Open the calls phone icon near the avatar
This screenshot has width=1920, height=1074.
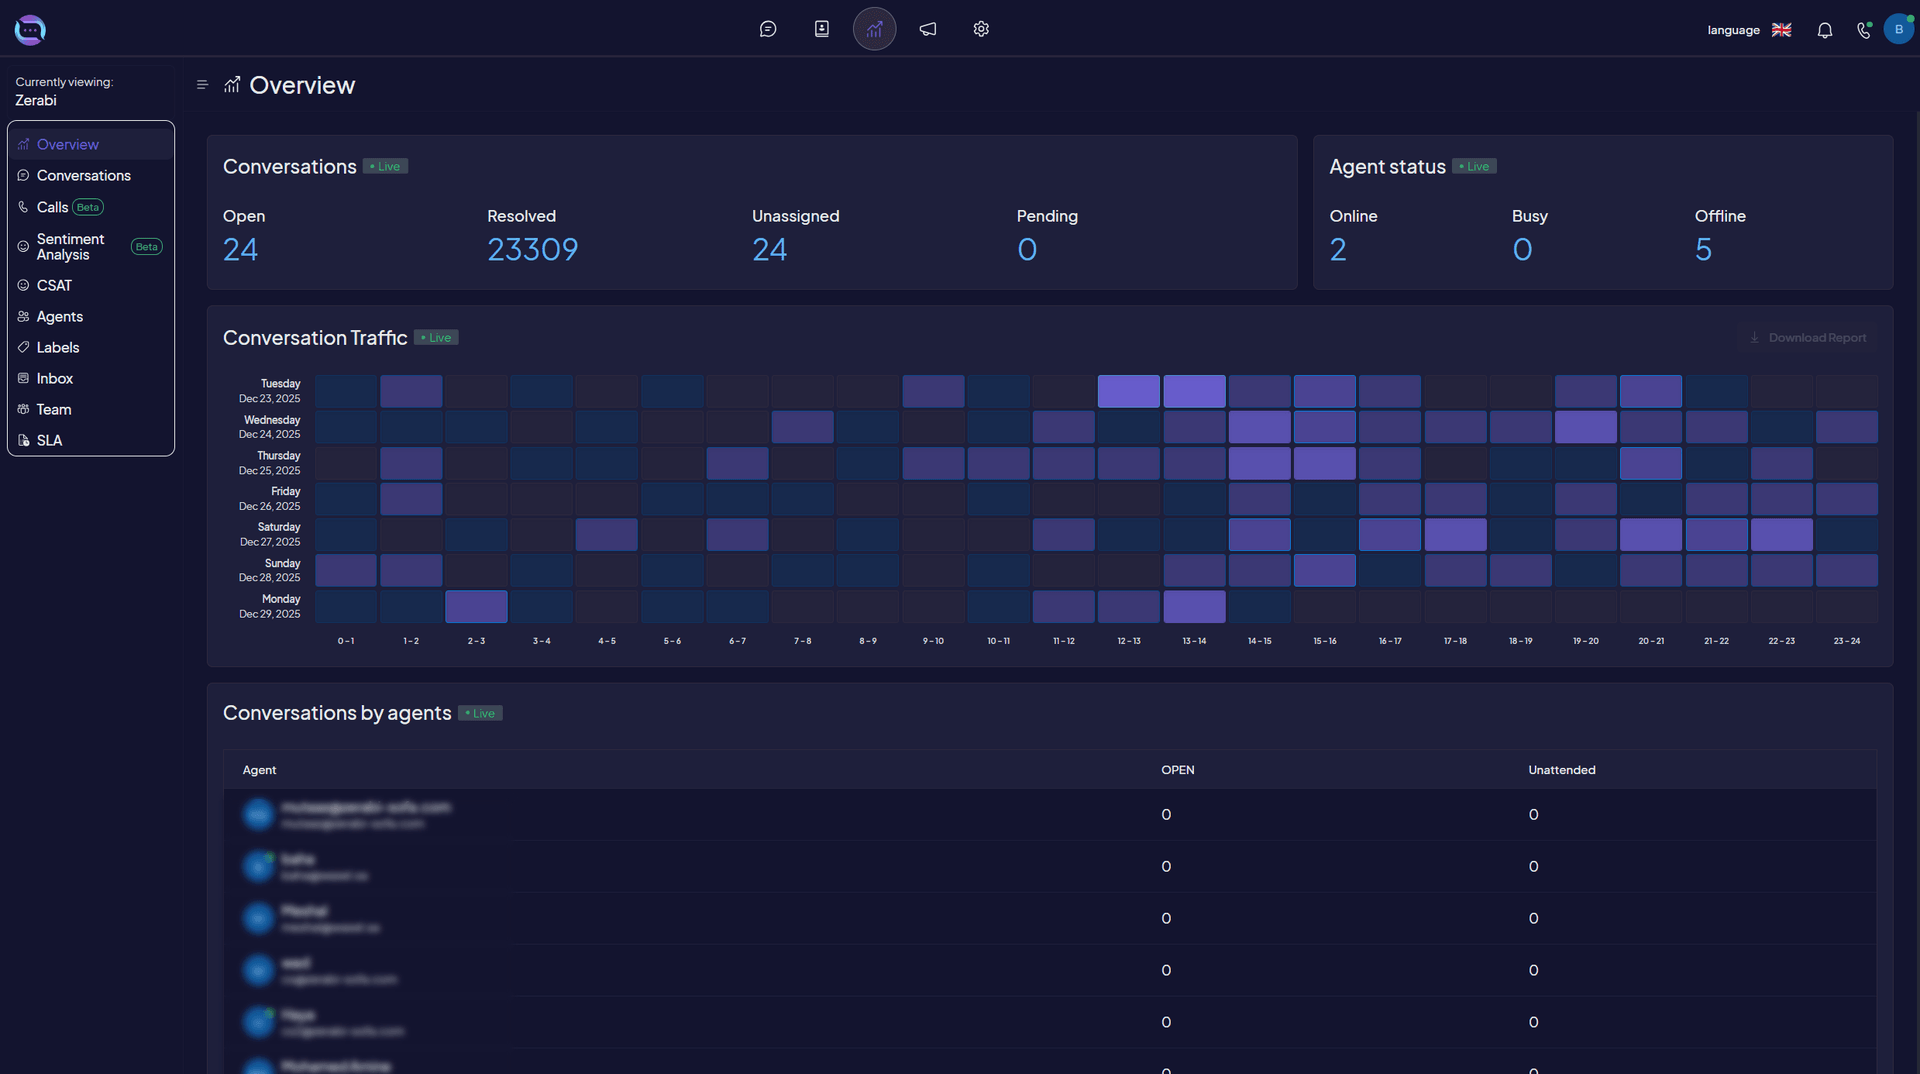point(1863,30)
